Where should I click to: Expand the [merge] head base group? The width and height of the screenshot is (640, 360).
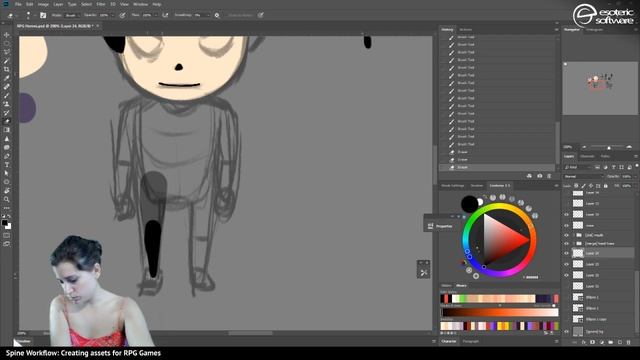click(573, 243)
